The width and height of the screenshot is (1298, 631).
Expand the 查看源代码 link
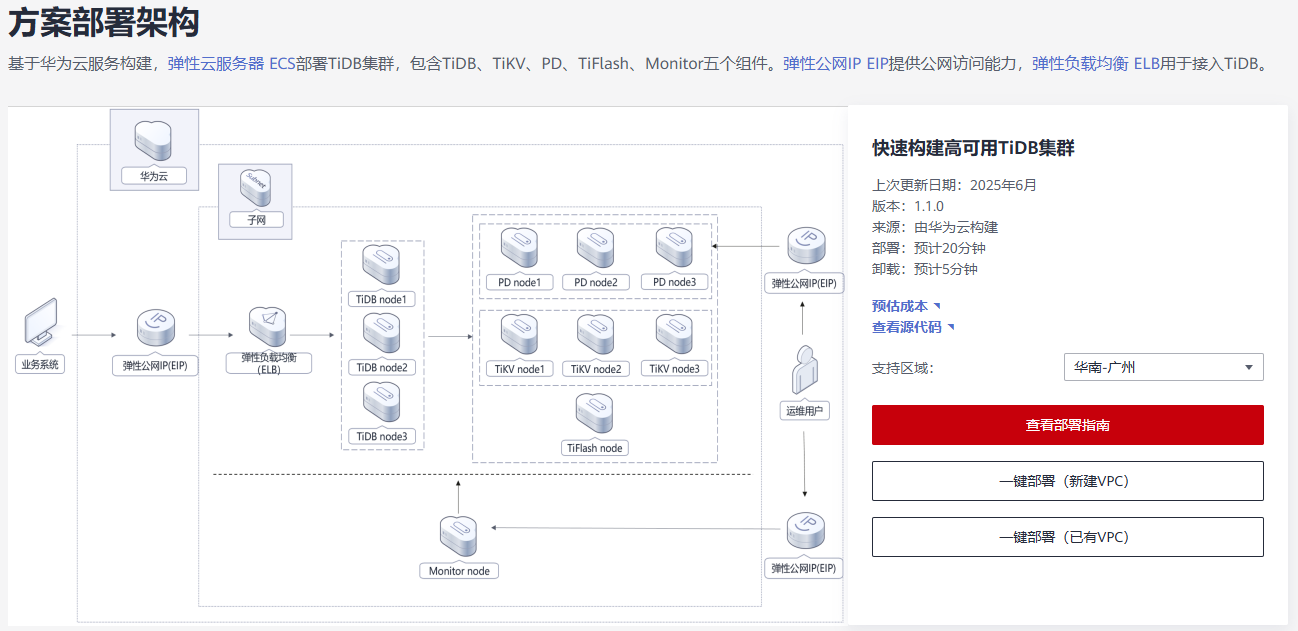[913, 327]
